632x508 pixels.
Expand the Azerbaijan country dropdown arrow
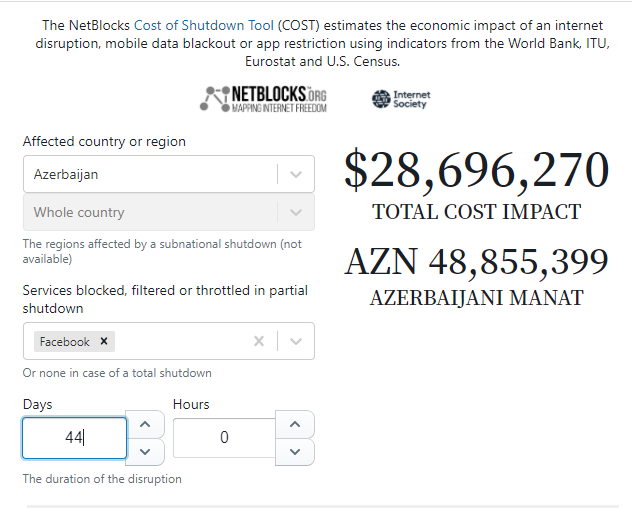click(x=296, y=174)
